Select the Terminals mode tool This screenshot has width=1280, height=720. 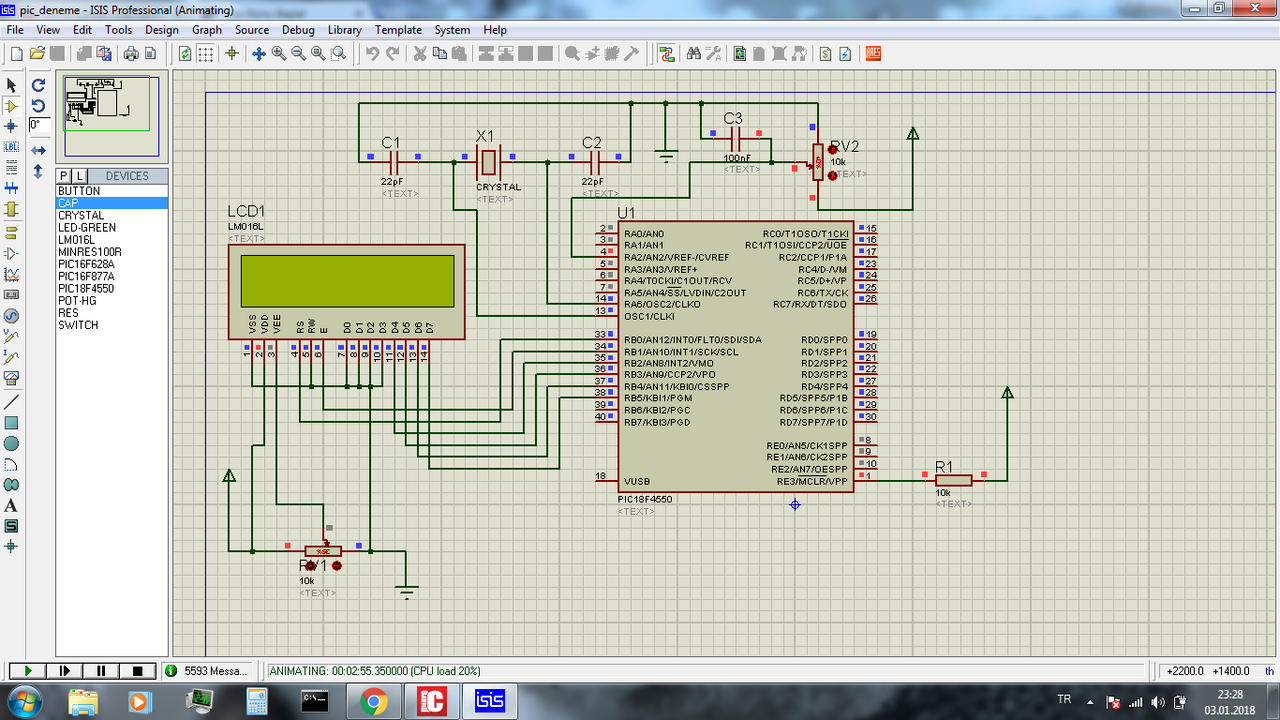(12, 233)
